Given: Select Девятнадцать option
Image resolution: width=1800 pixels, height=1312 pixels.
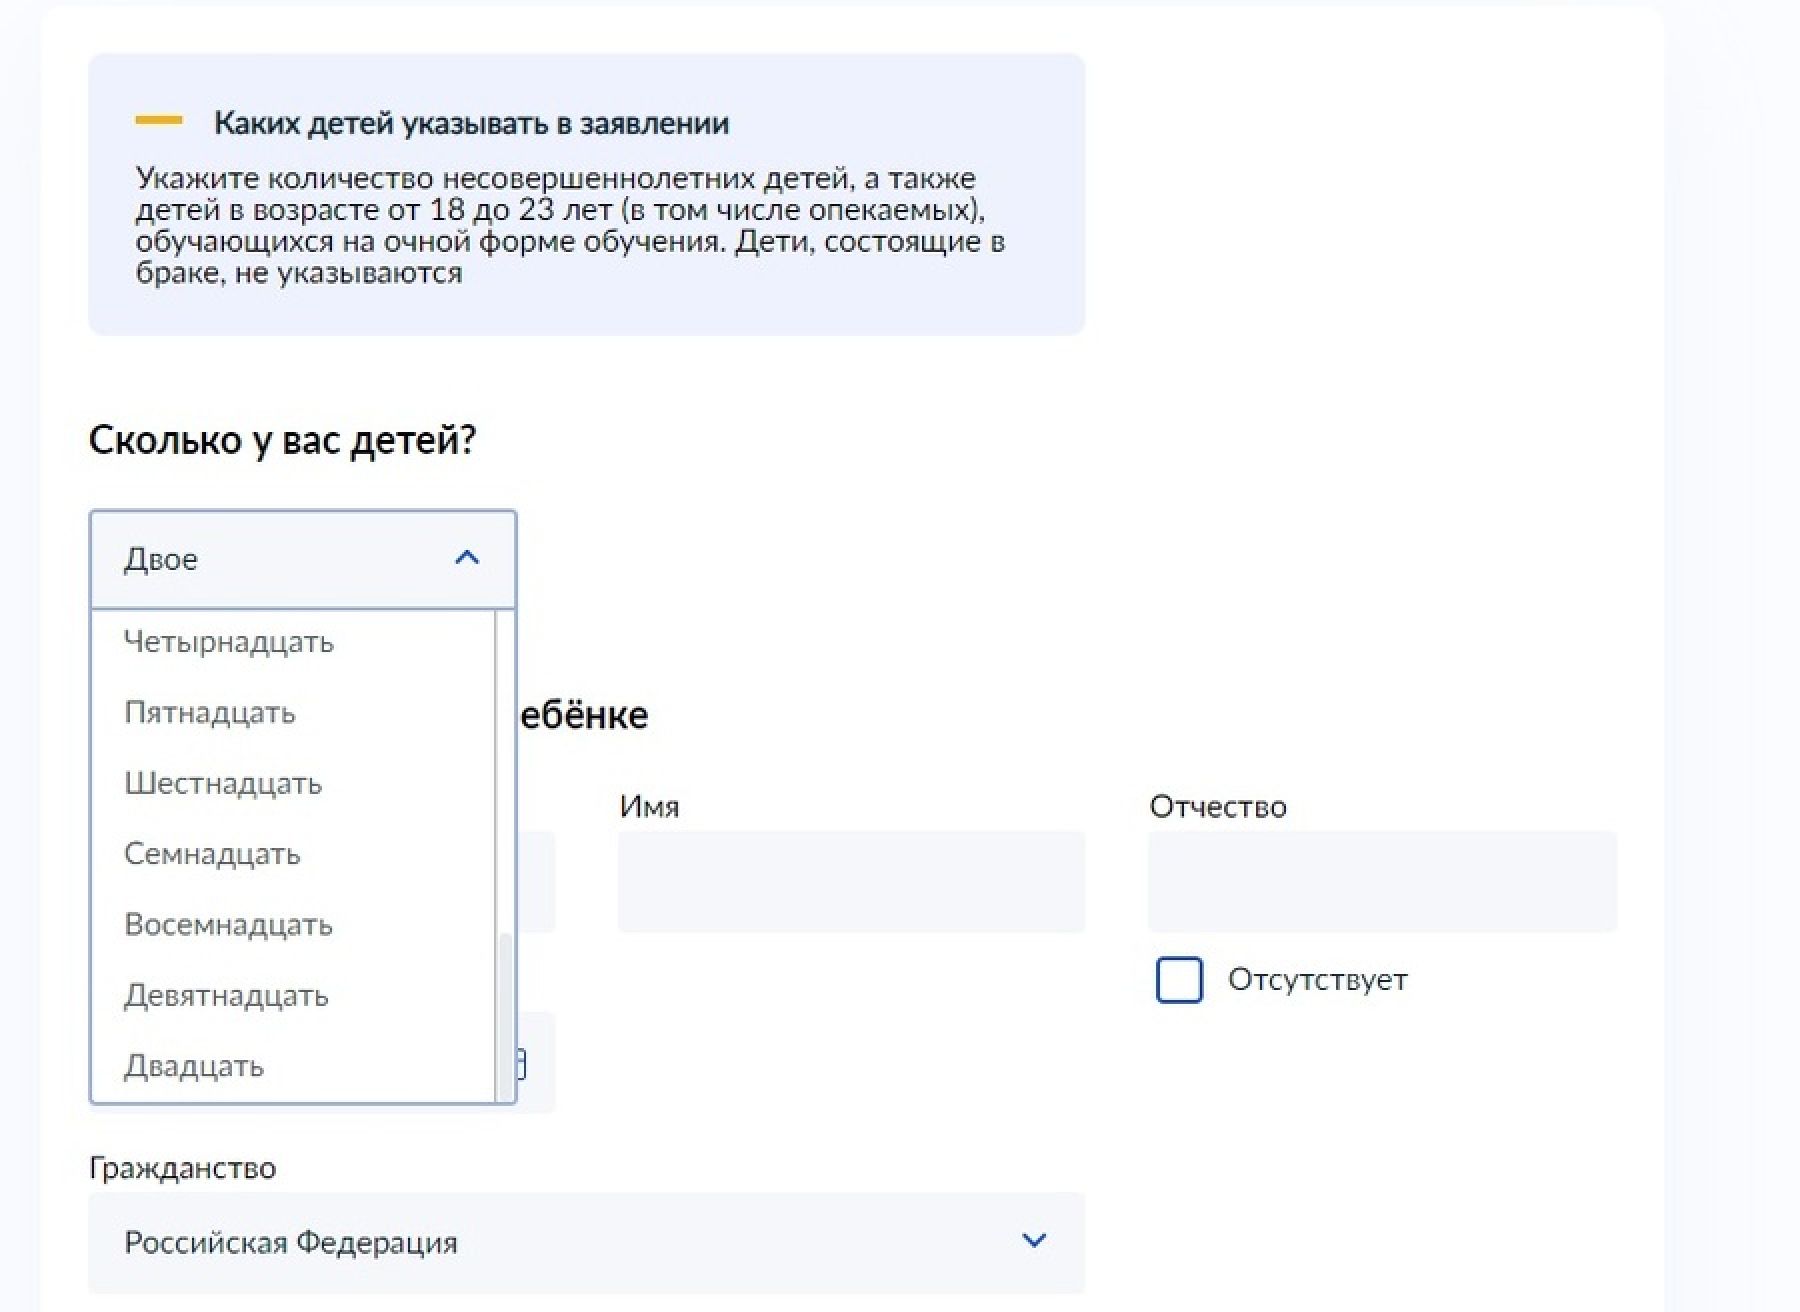Looking at the screenshot, I should point(293,996).
